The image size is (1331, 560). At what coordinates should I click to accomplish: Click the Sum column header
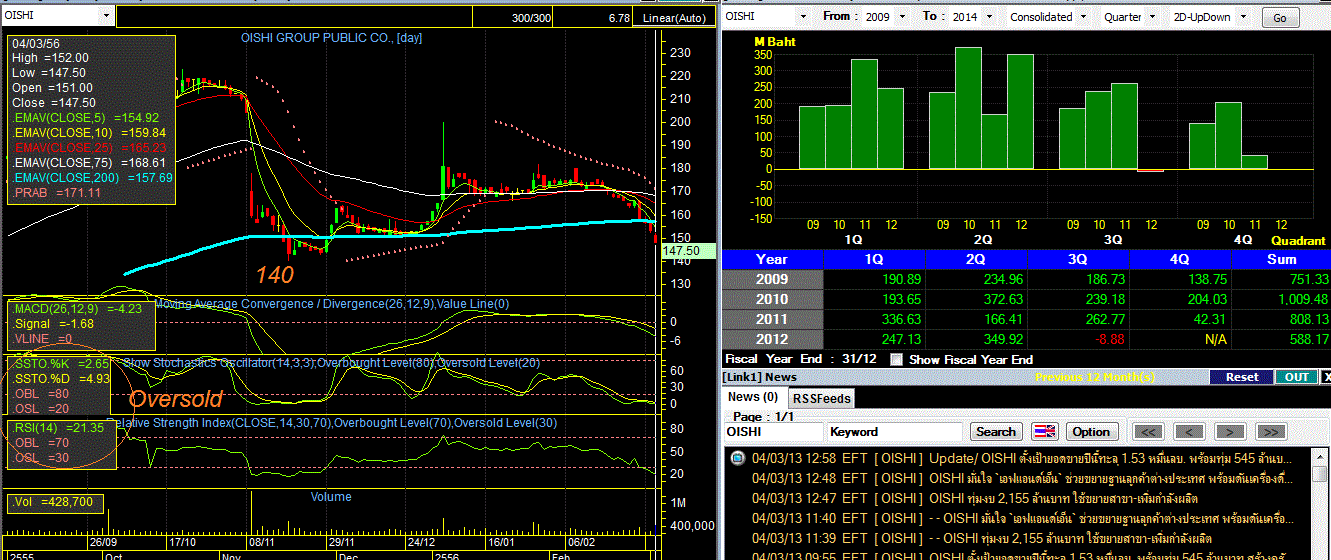click(x=1281, y=259)
